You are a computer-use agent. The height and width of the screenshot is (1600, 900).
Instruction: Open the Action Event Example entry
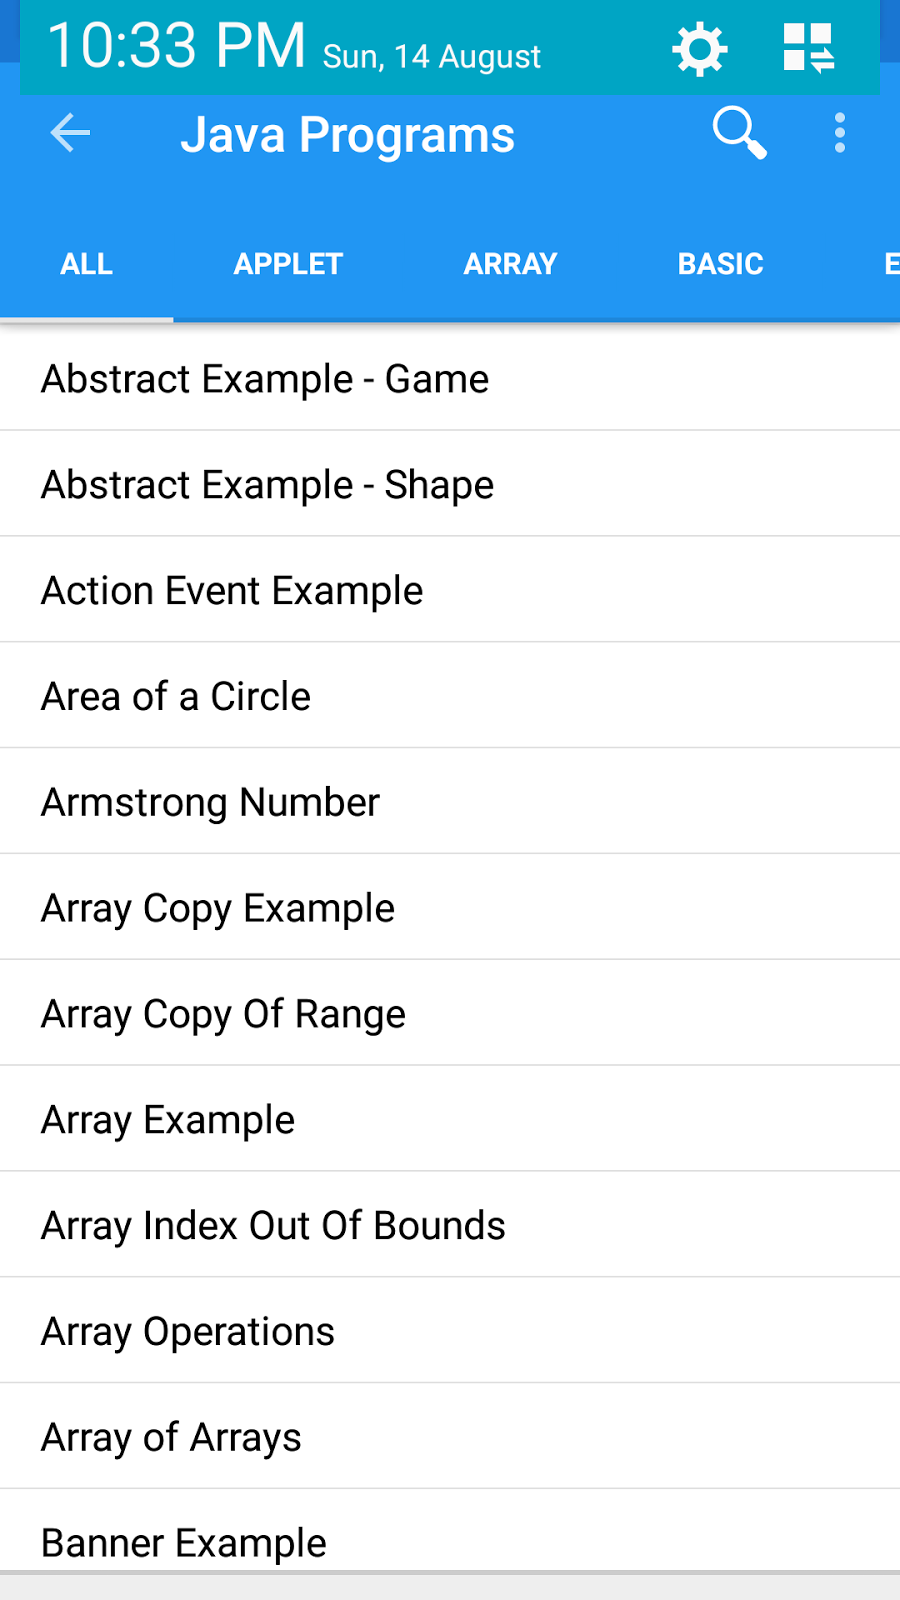pyautogui.click(x=231, y=590)
